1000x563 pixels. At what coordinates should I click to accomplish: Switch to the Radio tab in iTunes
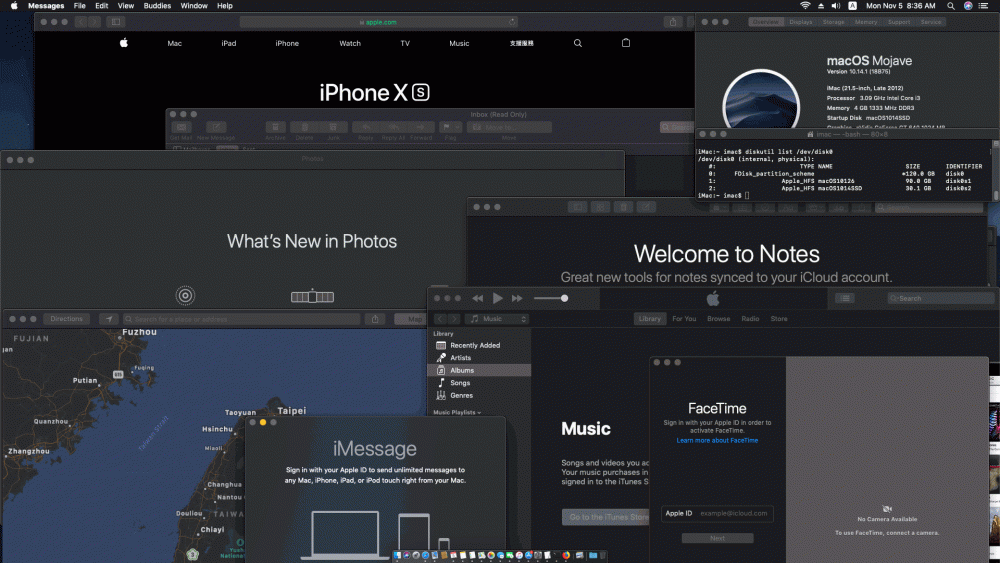point(750,319)
